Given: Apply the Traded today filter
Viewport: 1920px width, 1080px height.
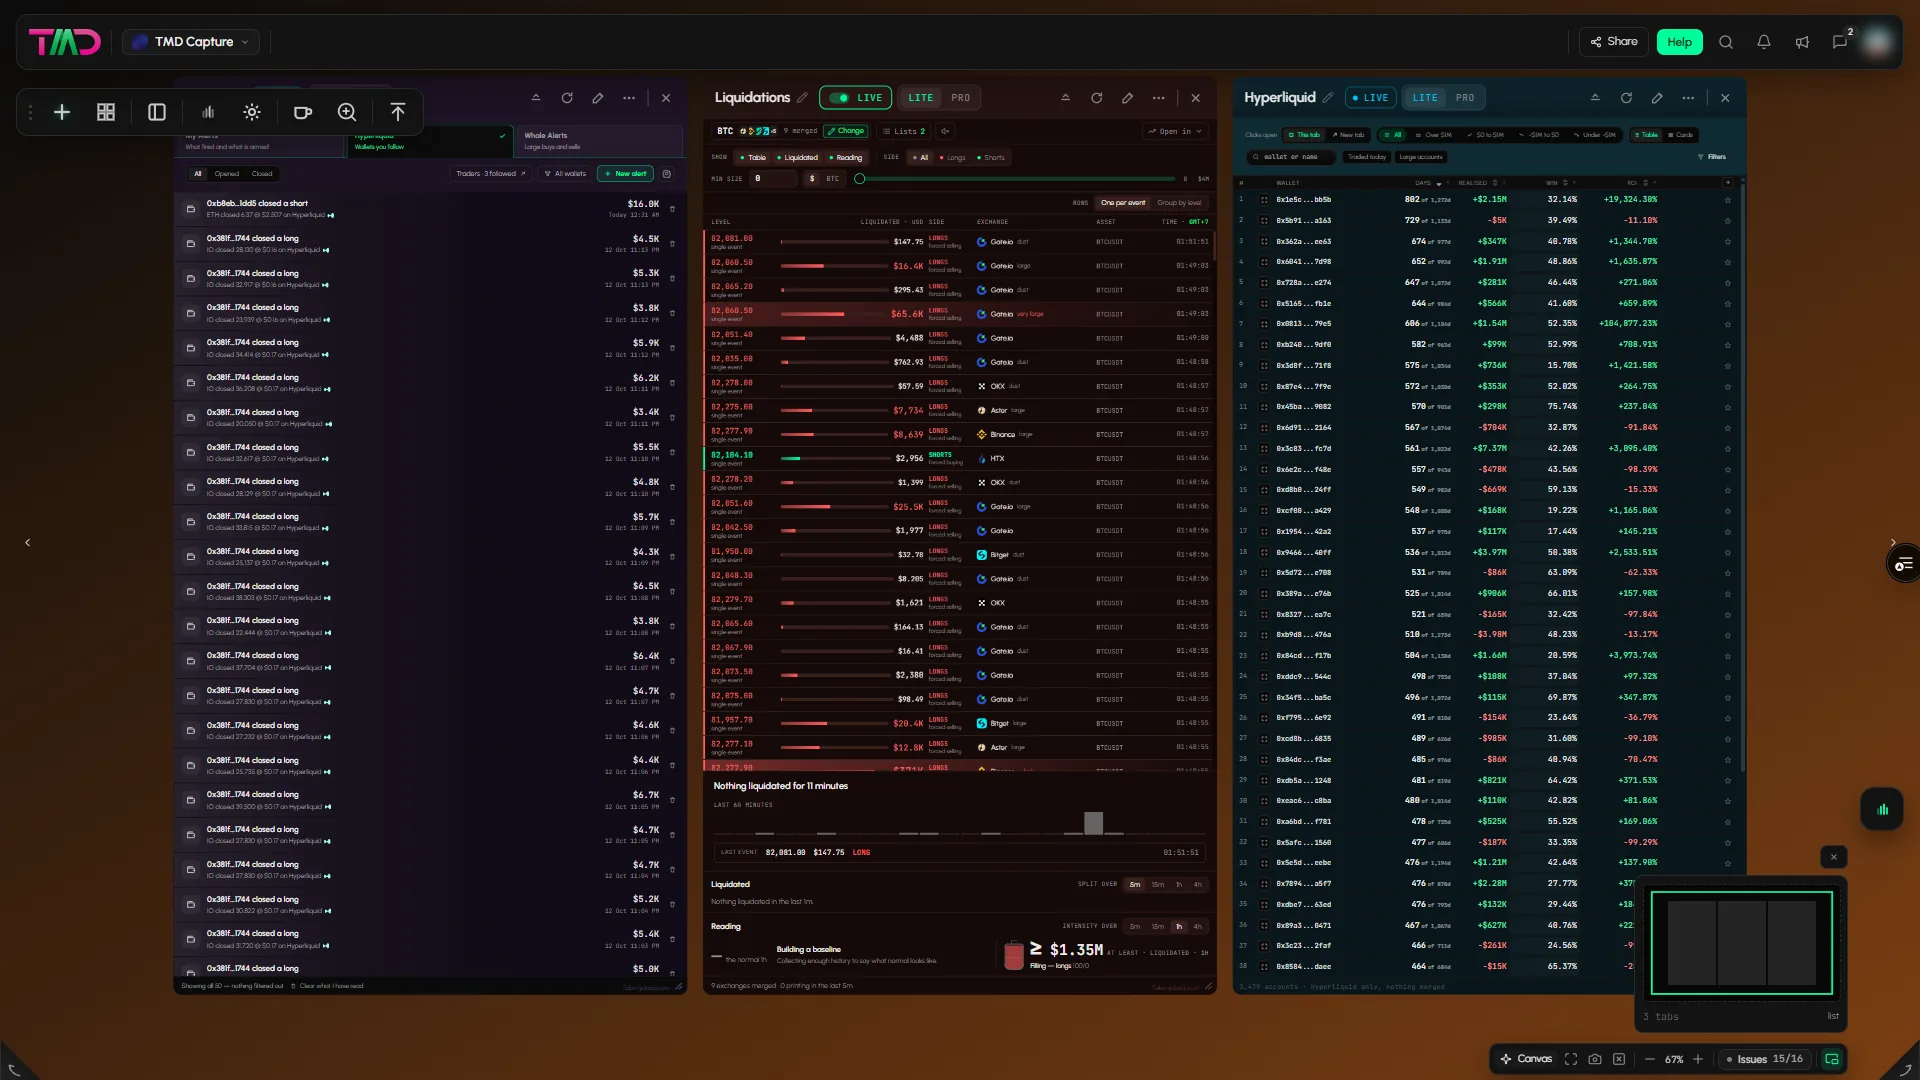Looking at the screenshot, I should [x=1366, y=157].
